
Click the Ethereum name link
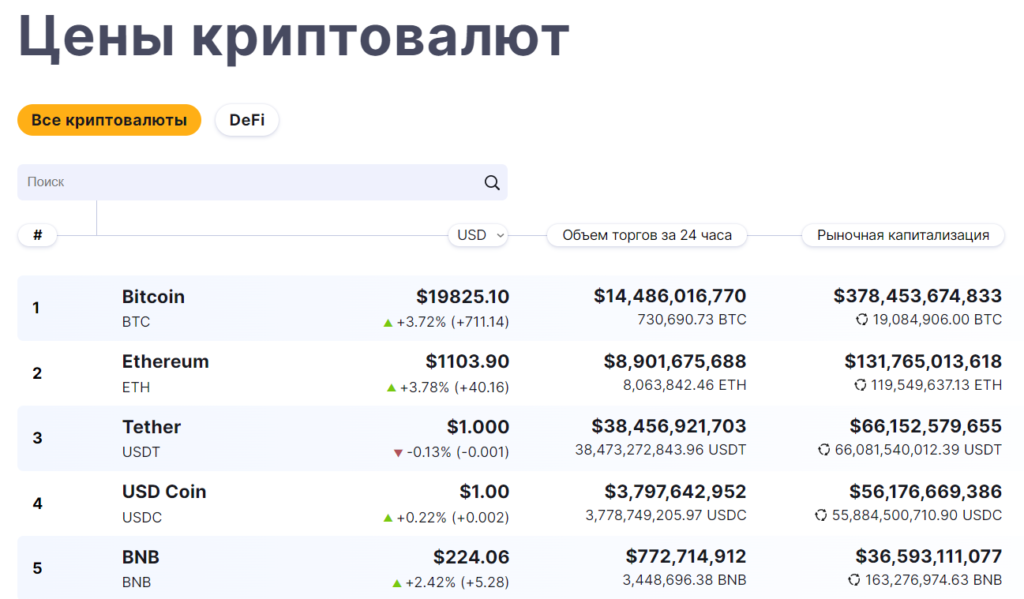pos(165,362)
